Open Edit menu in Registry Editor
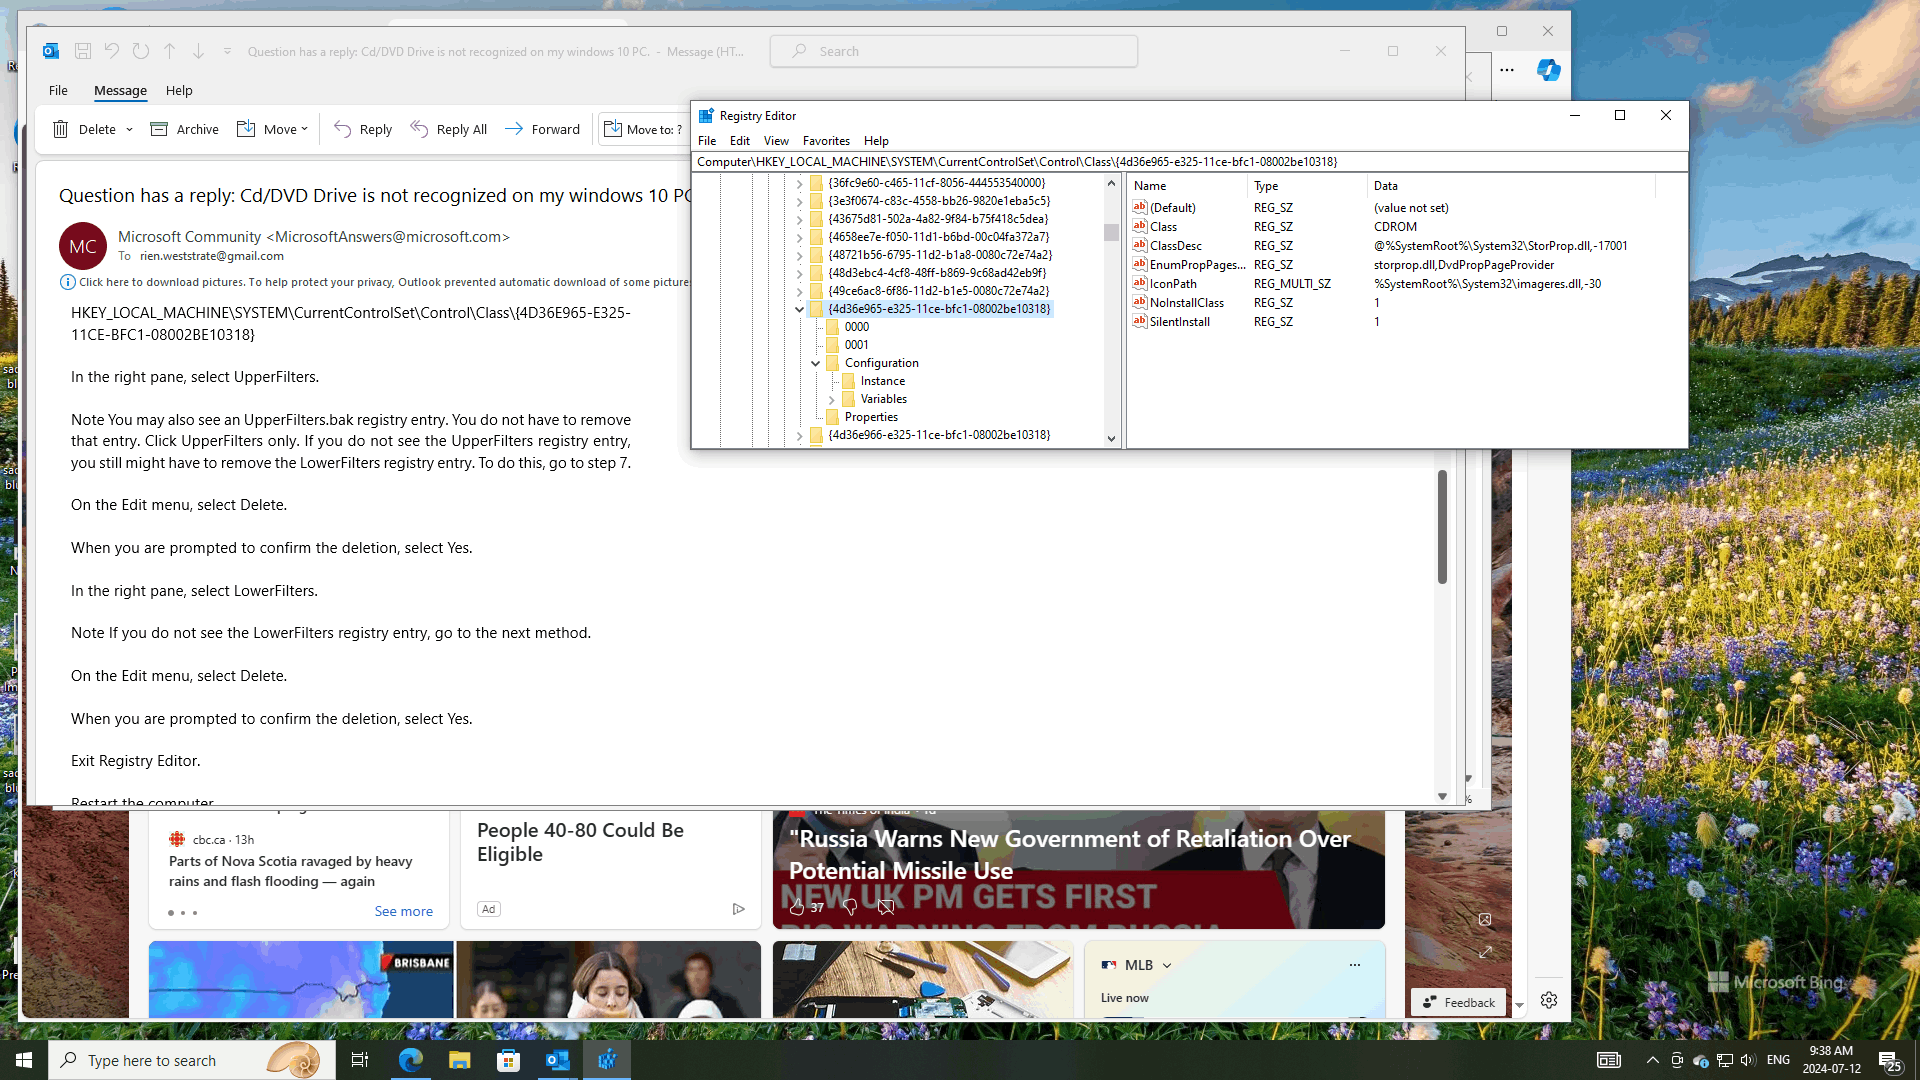The image size is (1920, 1080). pyautogui.click(x=739, y=141)
